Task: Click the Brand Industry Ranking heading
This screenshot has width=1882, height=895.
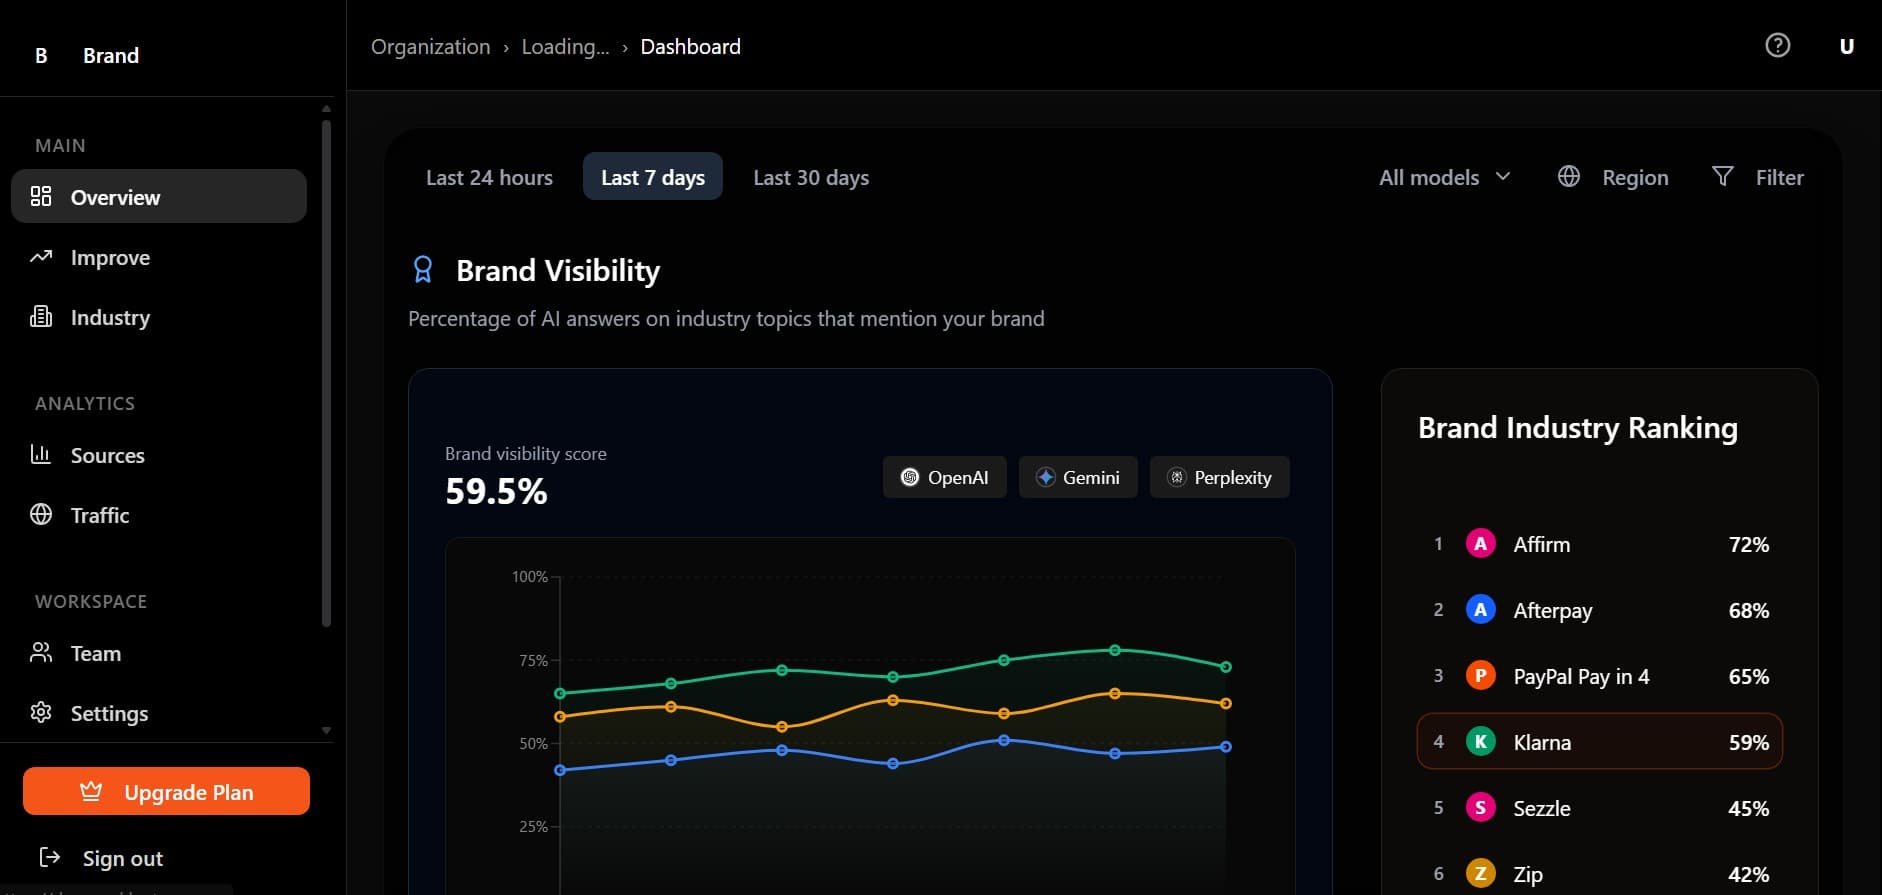Action: coord(1578,427)
